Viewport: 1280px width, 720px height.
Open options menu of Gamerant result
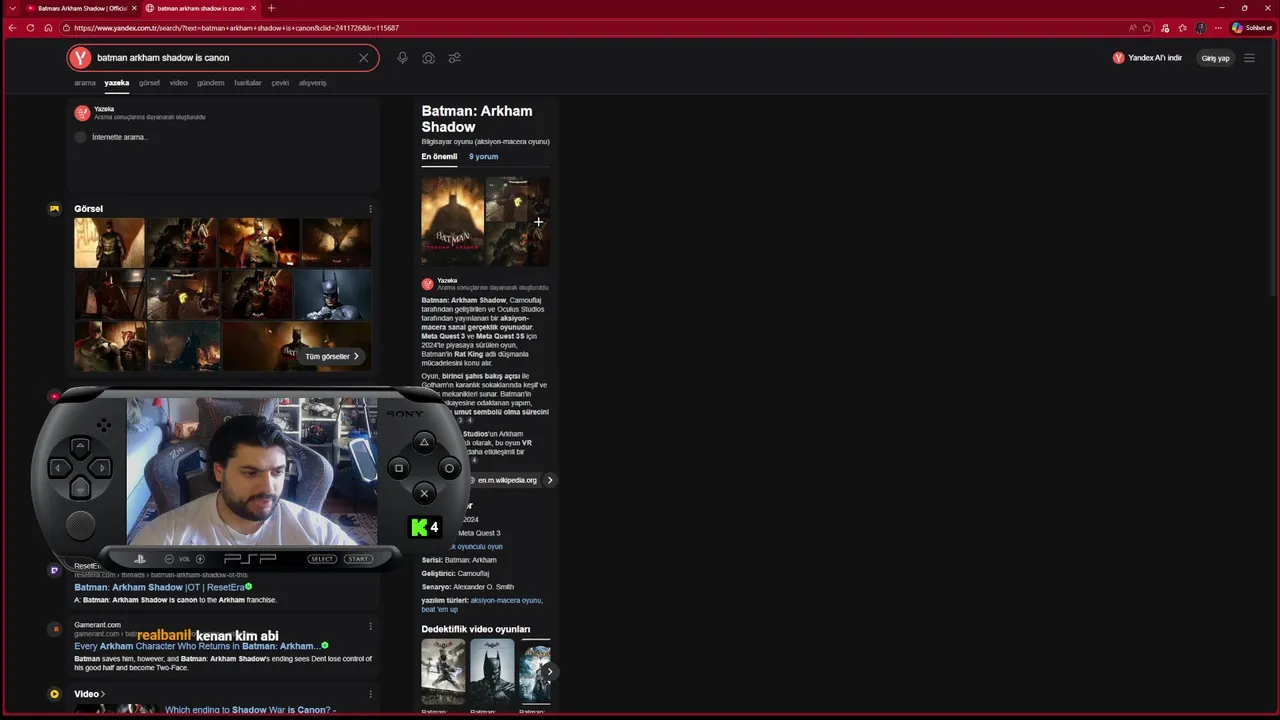click(x=370, y=626)
